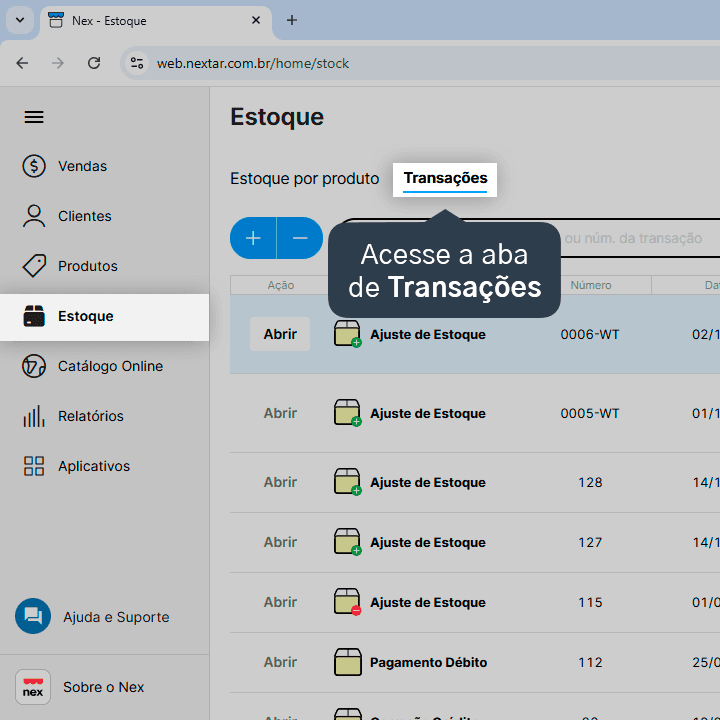Click Ajuste de Estoque text in row 128
Image resolution: width=720 pixels, height=720 pixels.
428,483
